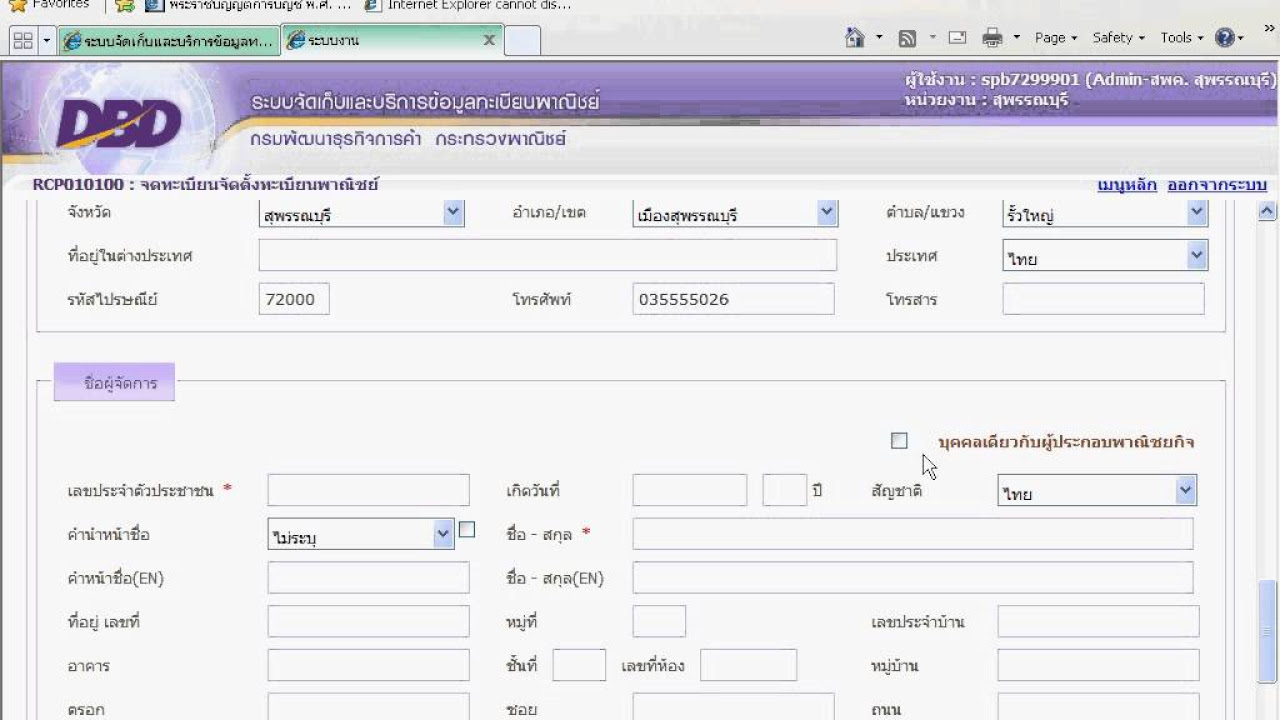This screenshot has width=1280, height=720.
Task: Click the DBD logo
Action: [119, 126]
